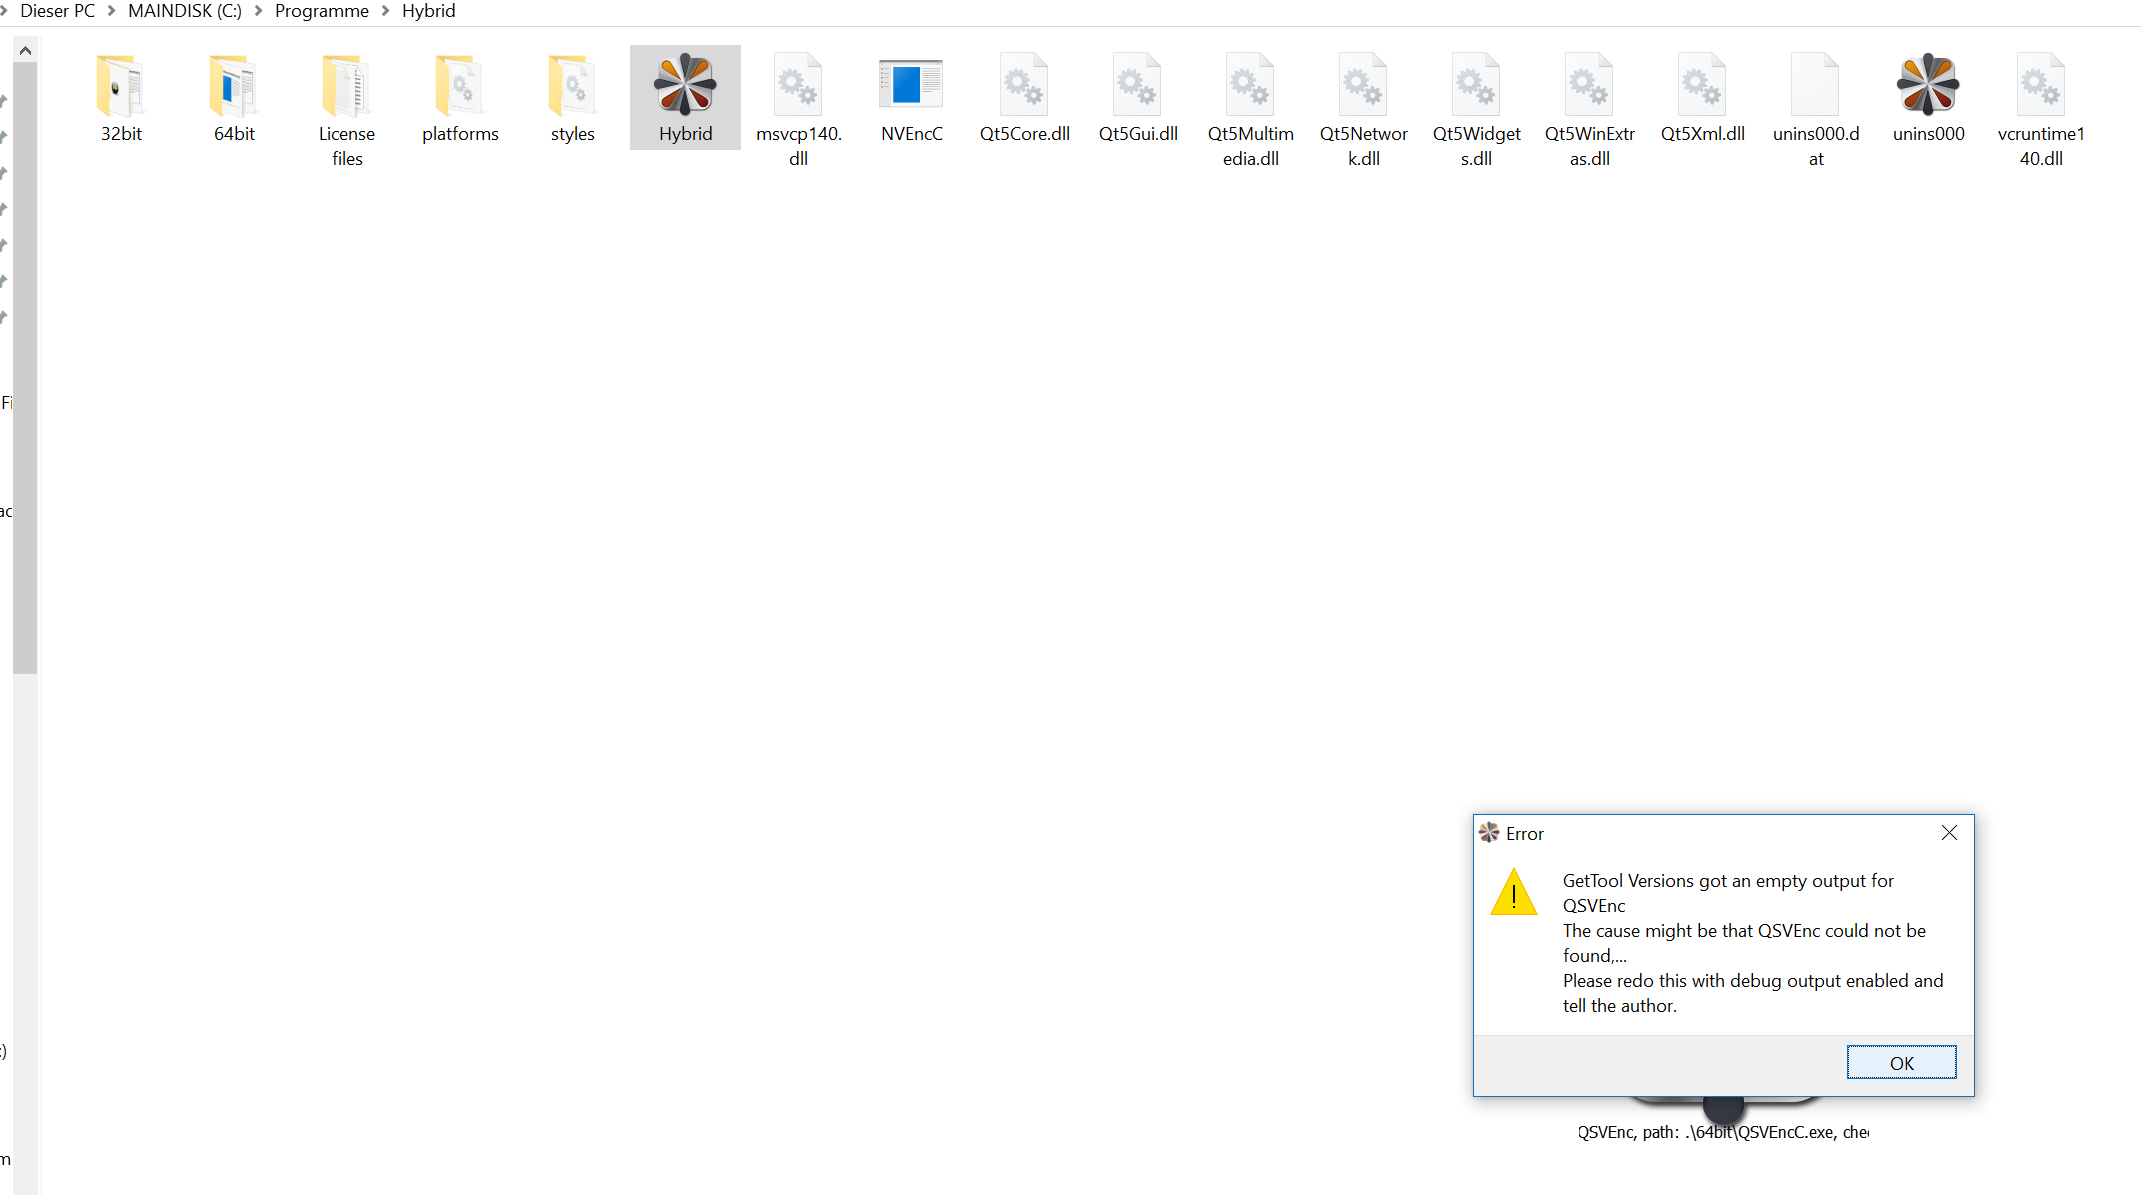Navigate to Programme in address bar

[x=321, y=11]
